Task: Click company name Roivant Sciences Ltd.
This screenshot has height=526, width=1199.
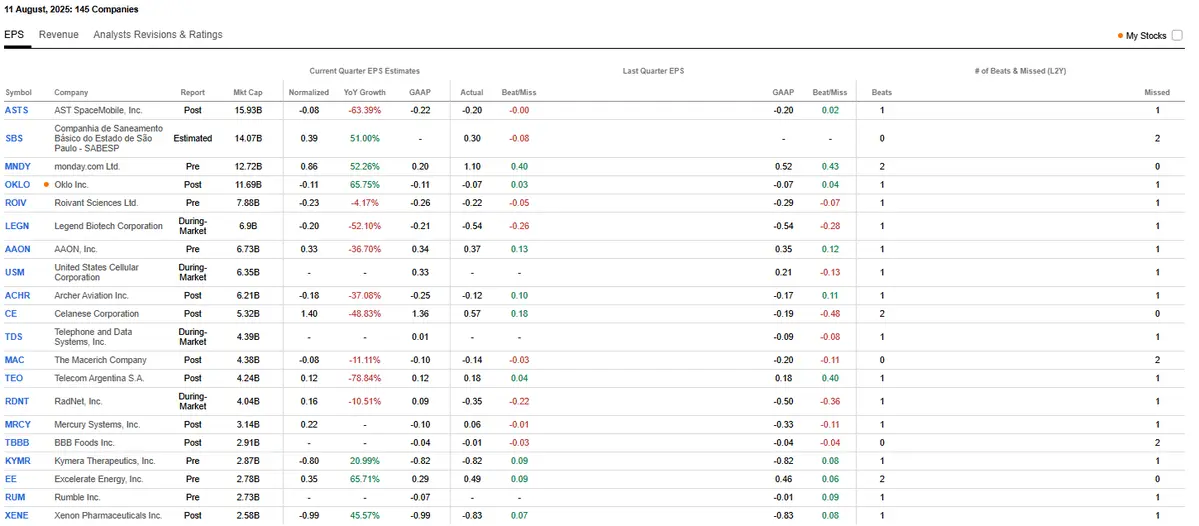Action: [x=96, y=203]
